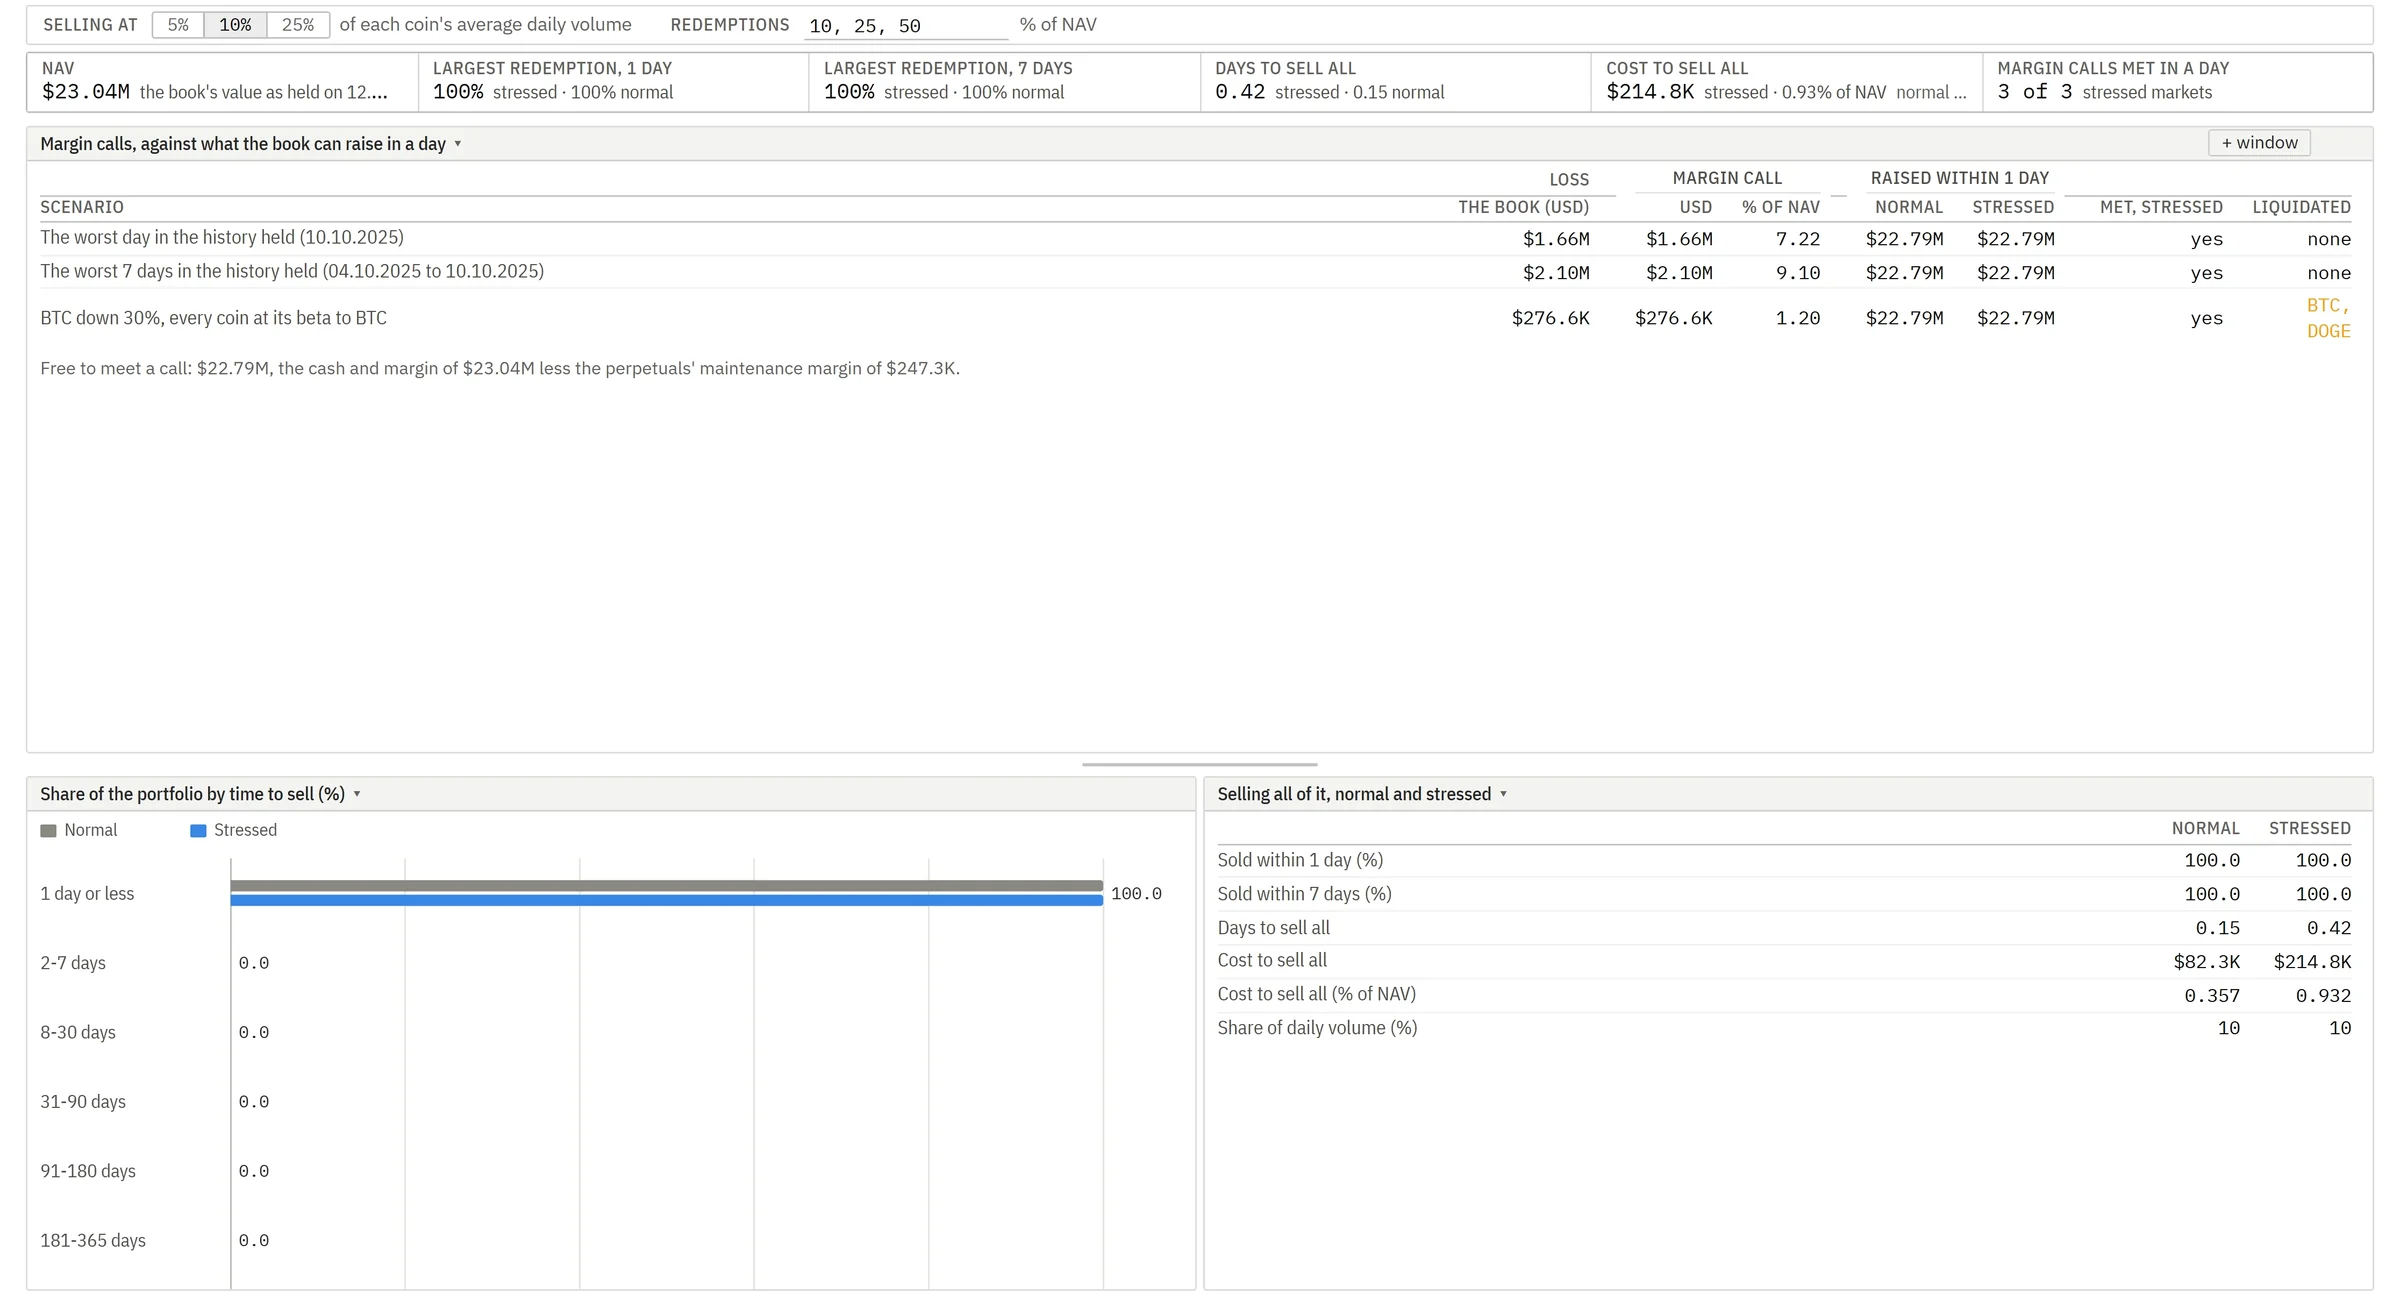Image resolution: width=2400 pixels, height=1294 pixels.
Task: Click the % OF NAV column header
Action: pyautogui.click(x=1780, y=207)
